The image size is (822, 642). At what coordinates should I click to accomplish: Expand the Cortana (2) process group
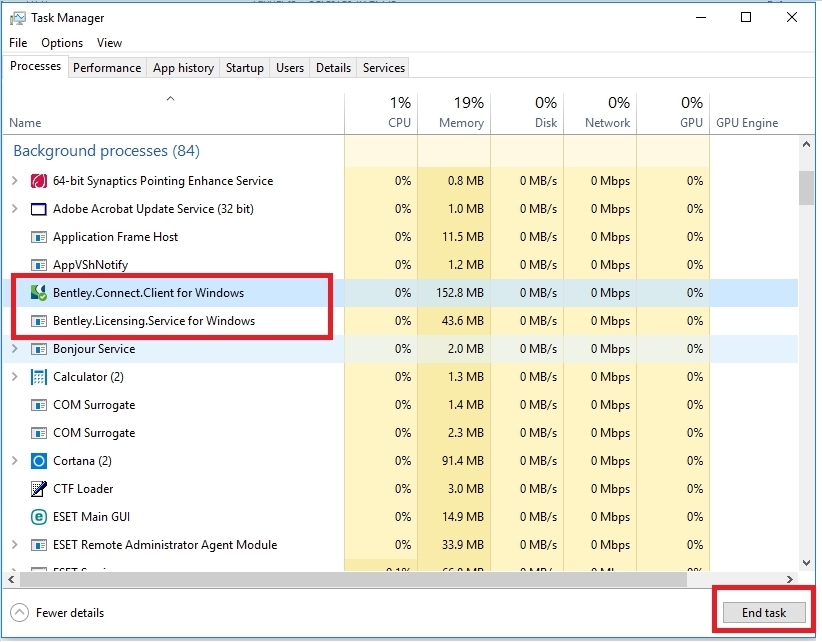pos(15,461)
